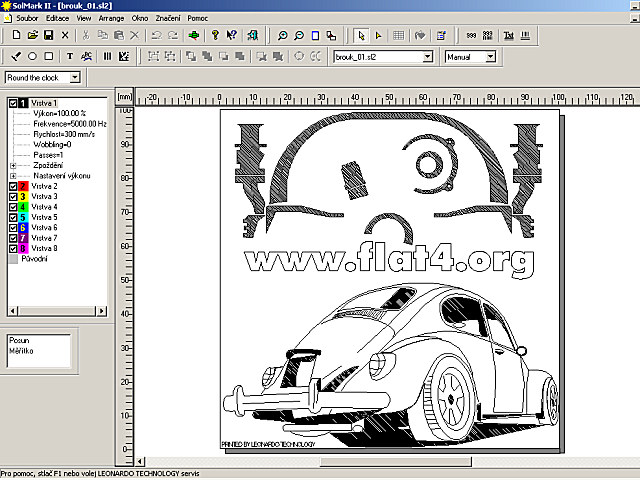Select the rectangle drawing tool

pyautogui.click(x=49, y=56)
